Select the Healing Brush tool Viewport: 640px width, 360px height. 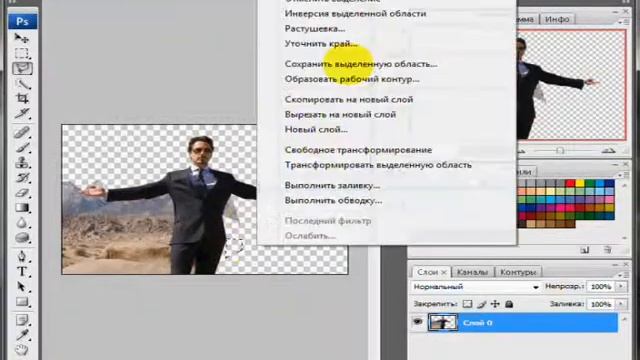point(22,132)
